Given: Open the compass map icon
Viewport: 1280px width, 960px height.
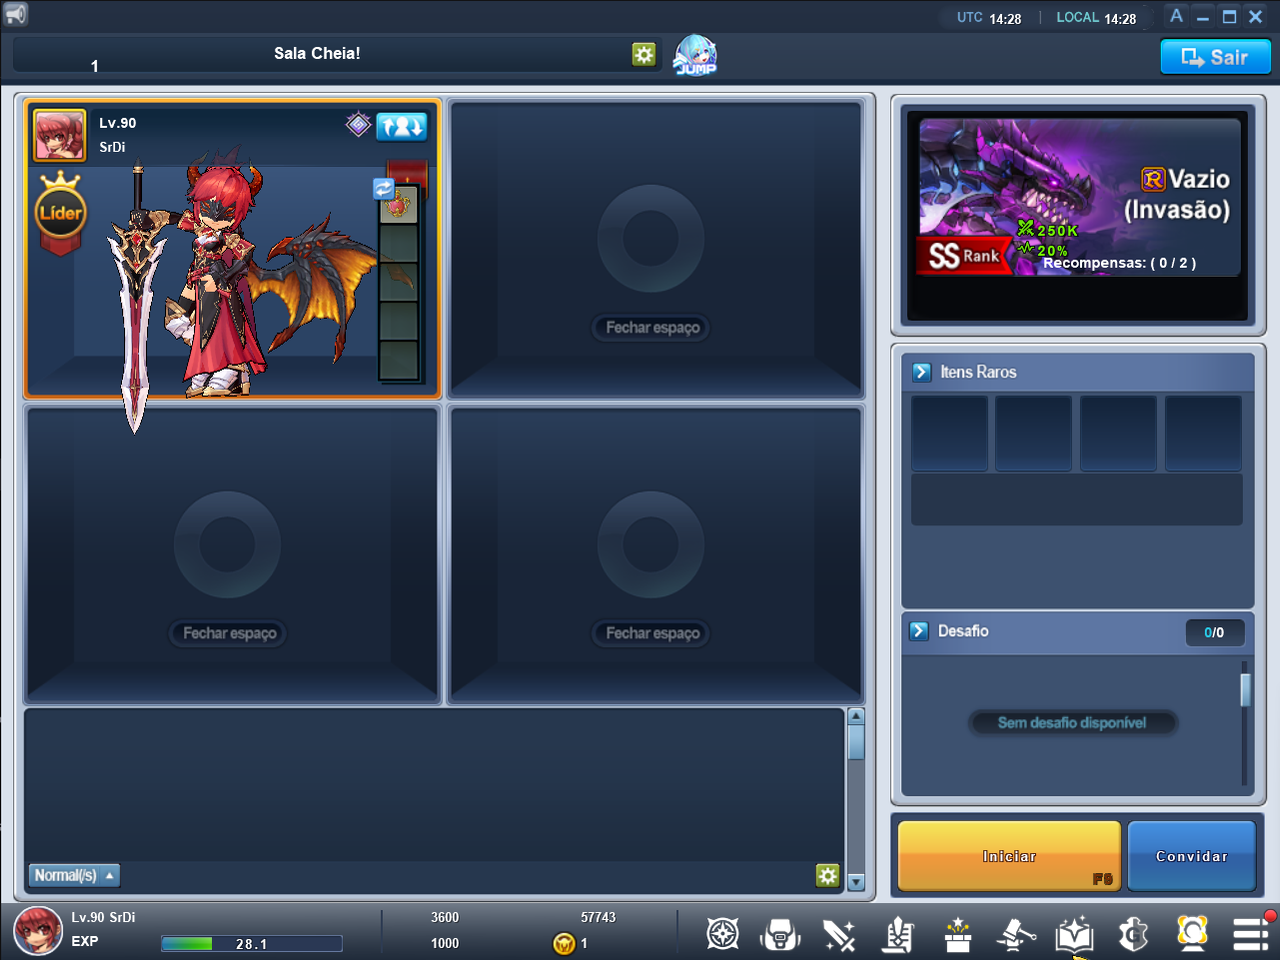Looking at the screenshot, I should click(x=723, y=934).
